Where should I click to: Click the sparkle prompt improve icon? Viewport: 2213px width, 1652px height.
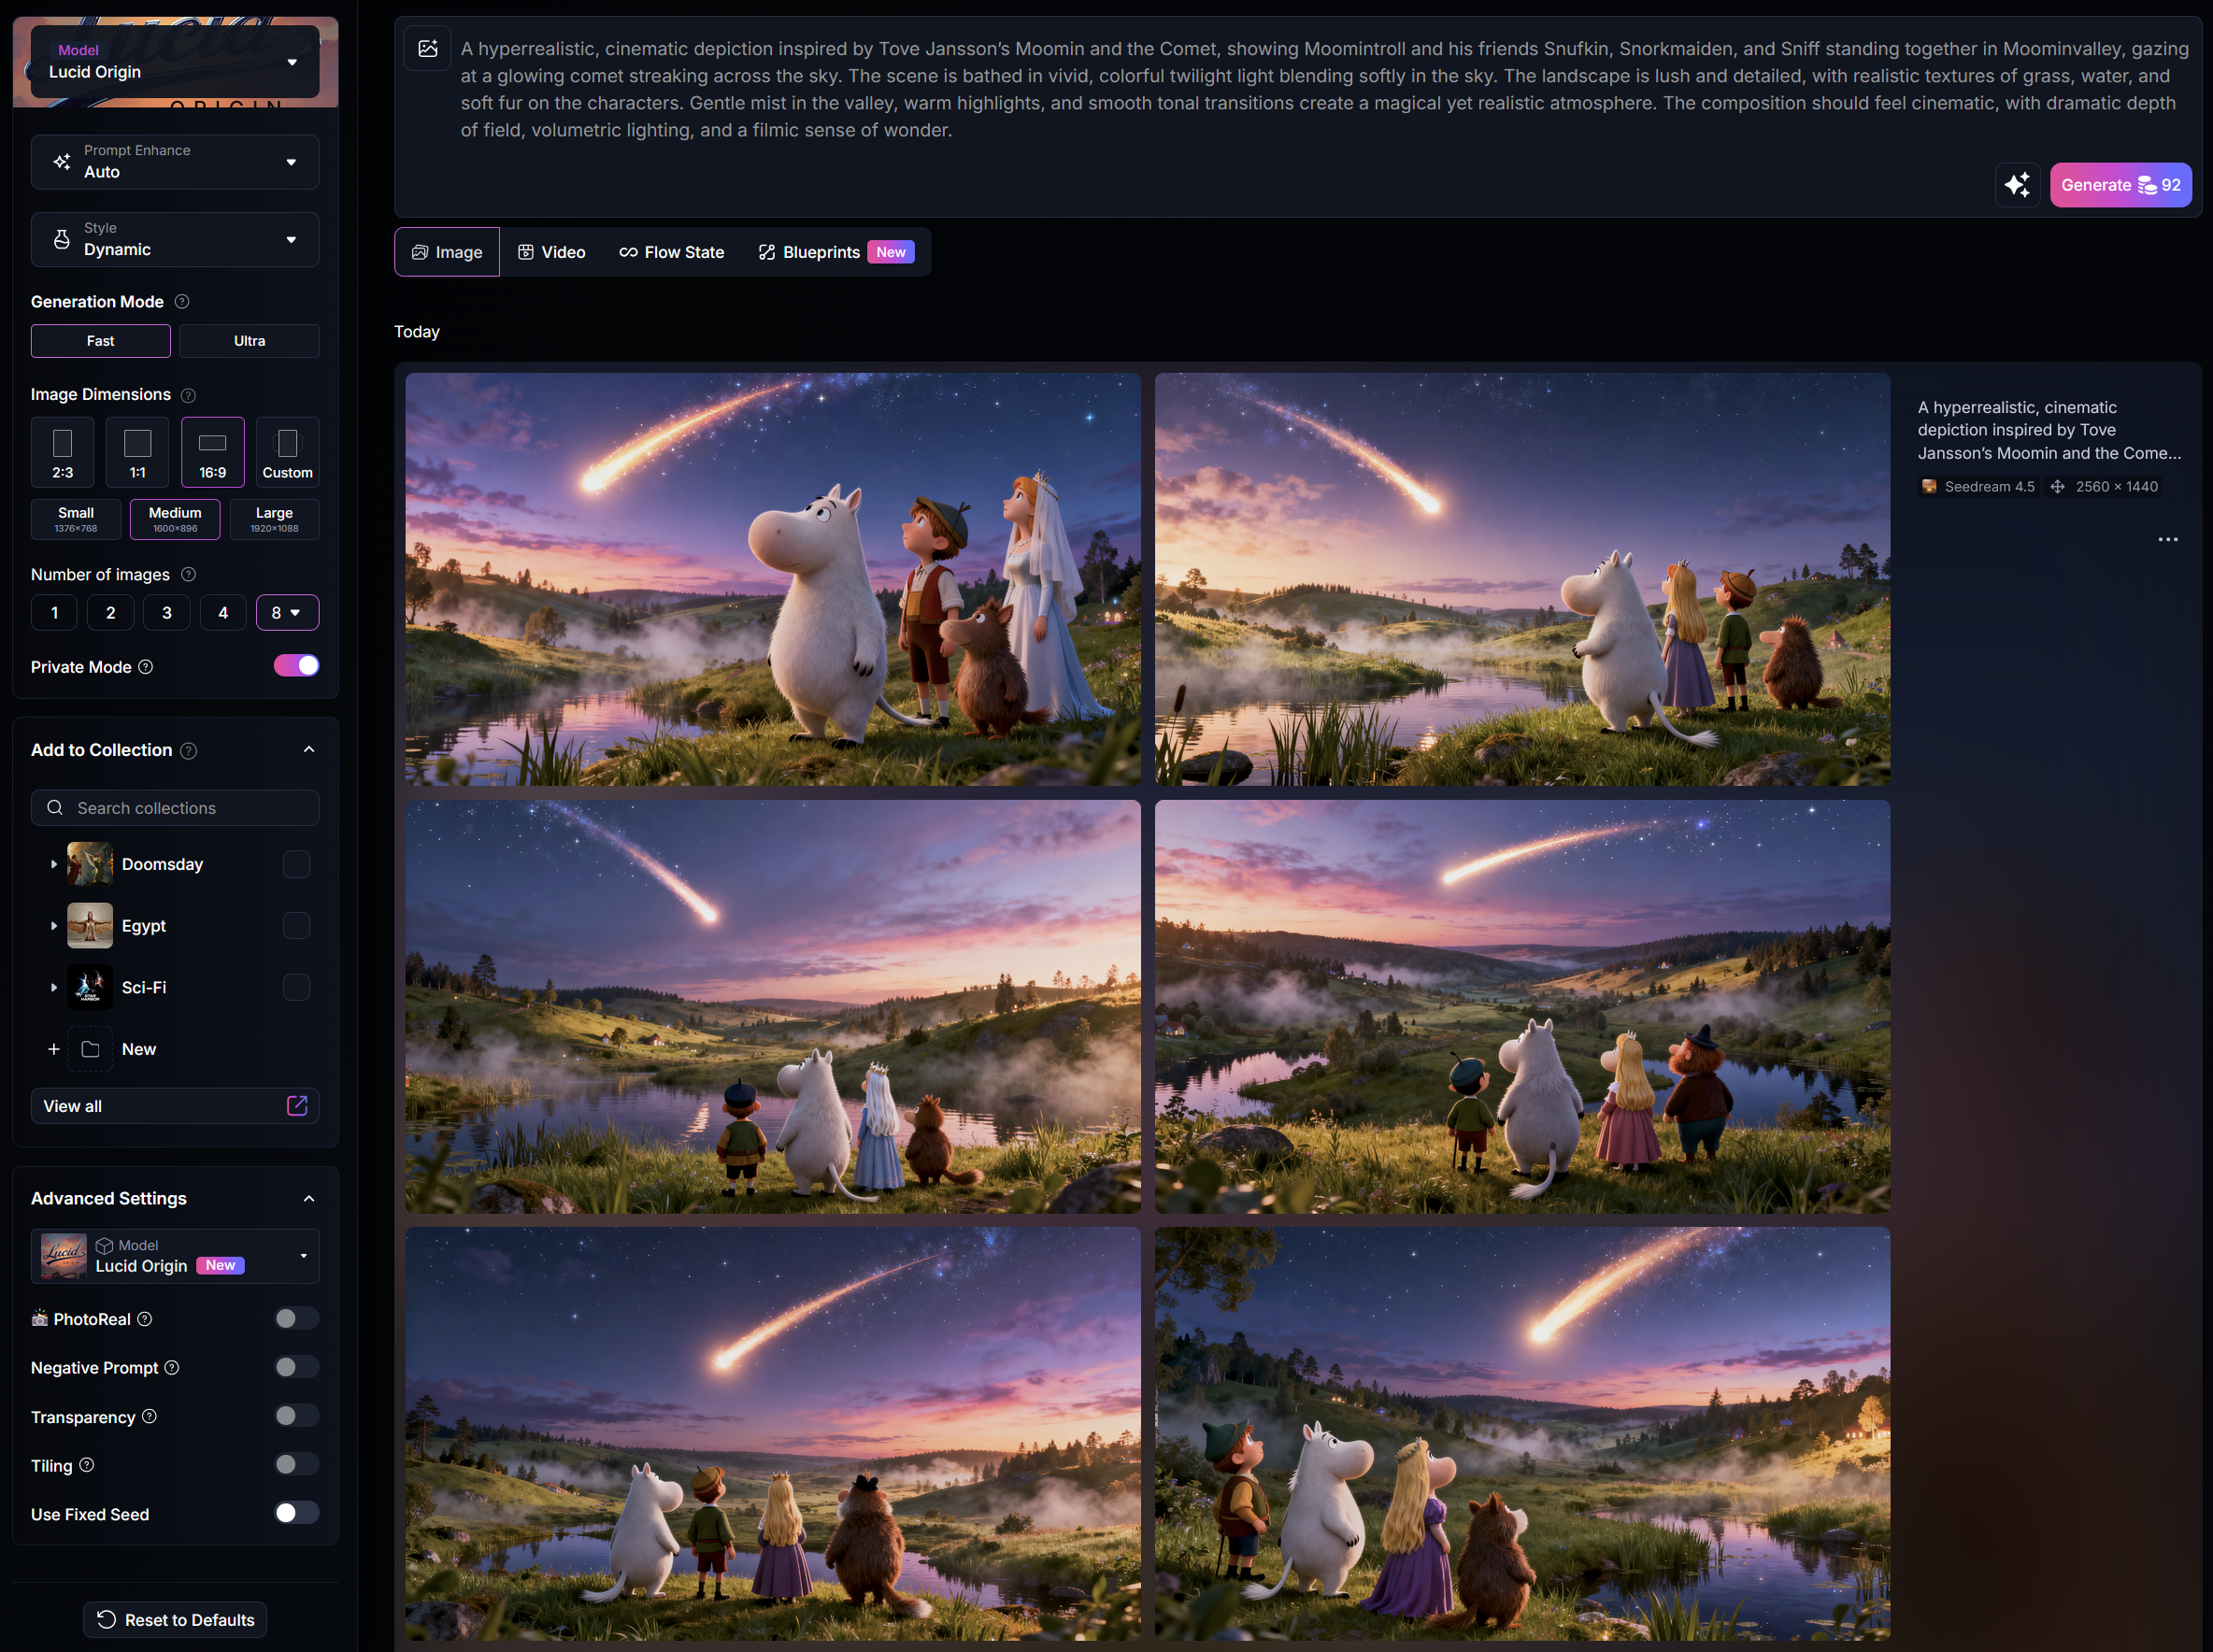coord(2017,185)
